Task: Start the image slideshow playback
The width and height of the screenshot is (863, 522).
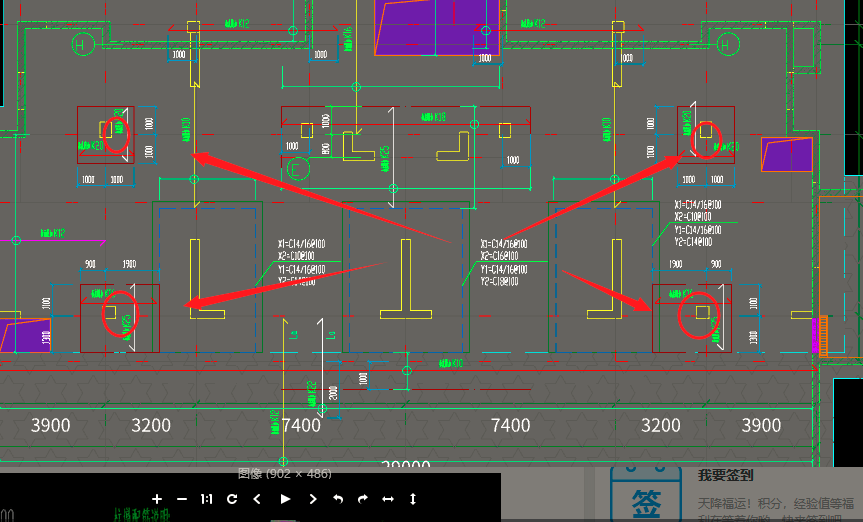Action: (285, 499)
